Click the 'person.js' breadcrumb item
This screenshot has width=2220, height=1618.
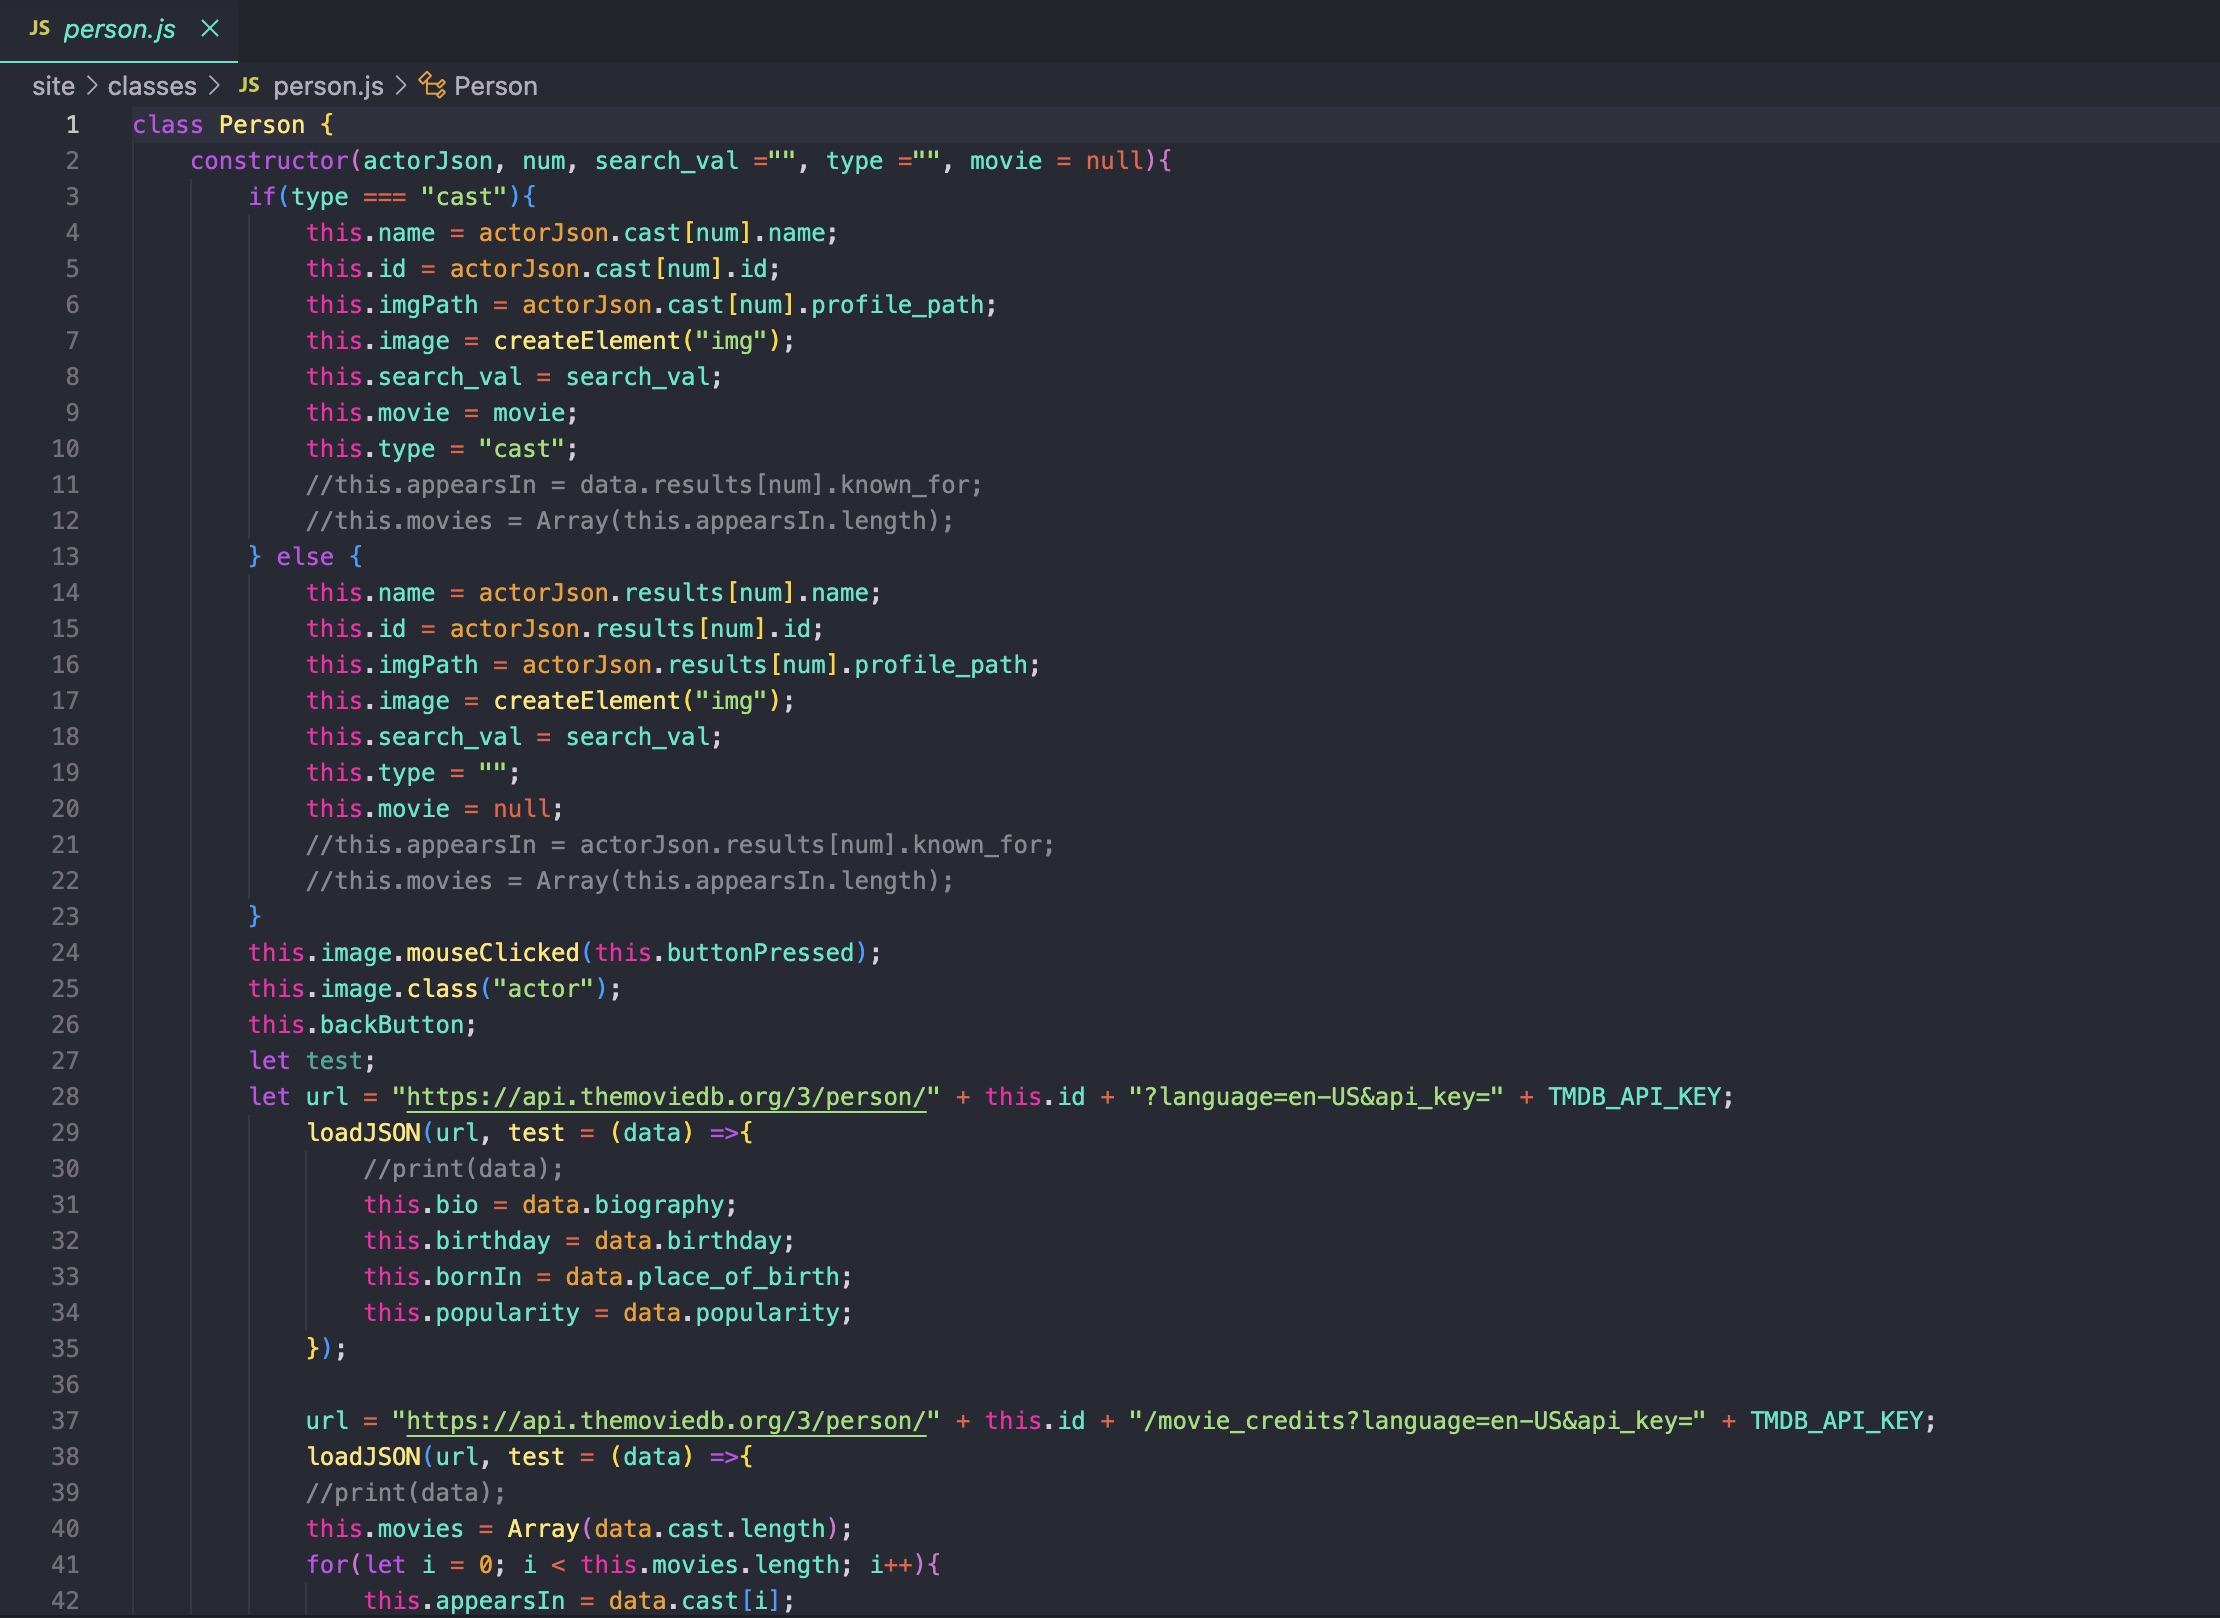328,86
